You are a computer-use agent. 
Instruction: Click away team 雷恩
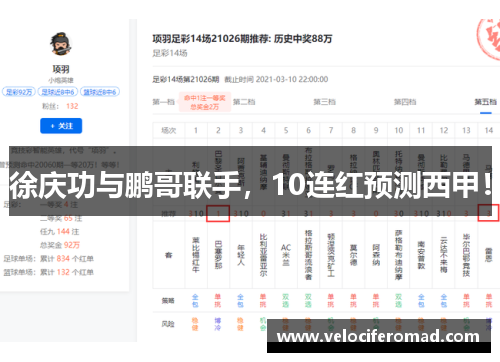point(489,255)
